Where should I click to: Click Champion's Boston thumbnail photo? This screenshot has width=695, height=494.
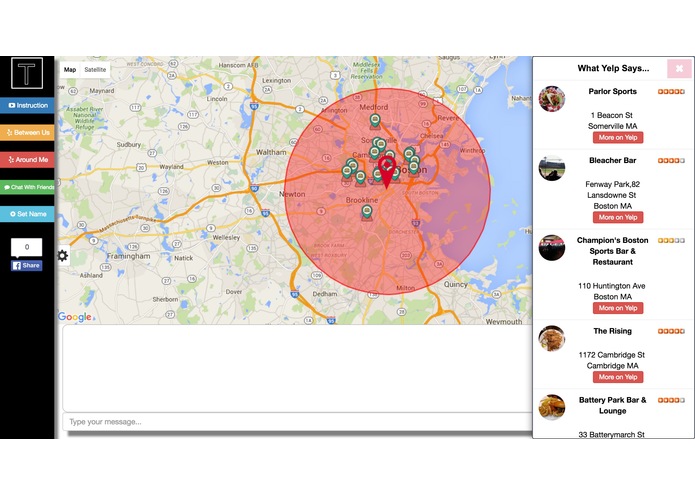pyautogui.click(x=552, y=248)
